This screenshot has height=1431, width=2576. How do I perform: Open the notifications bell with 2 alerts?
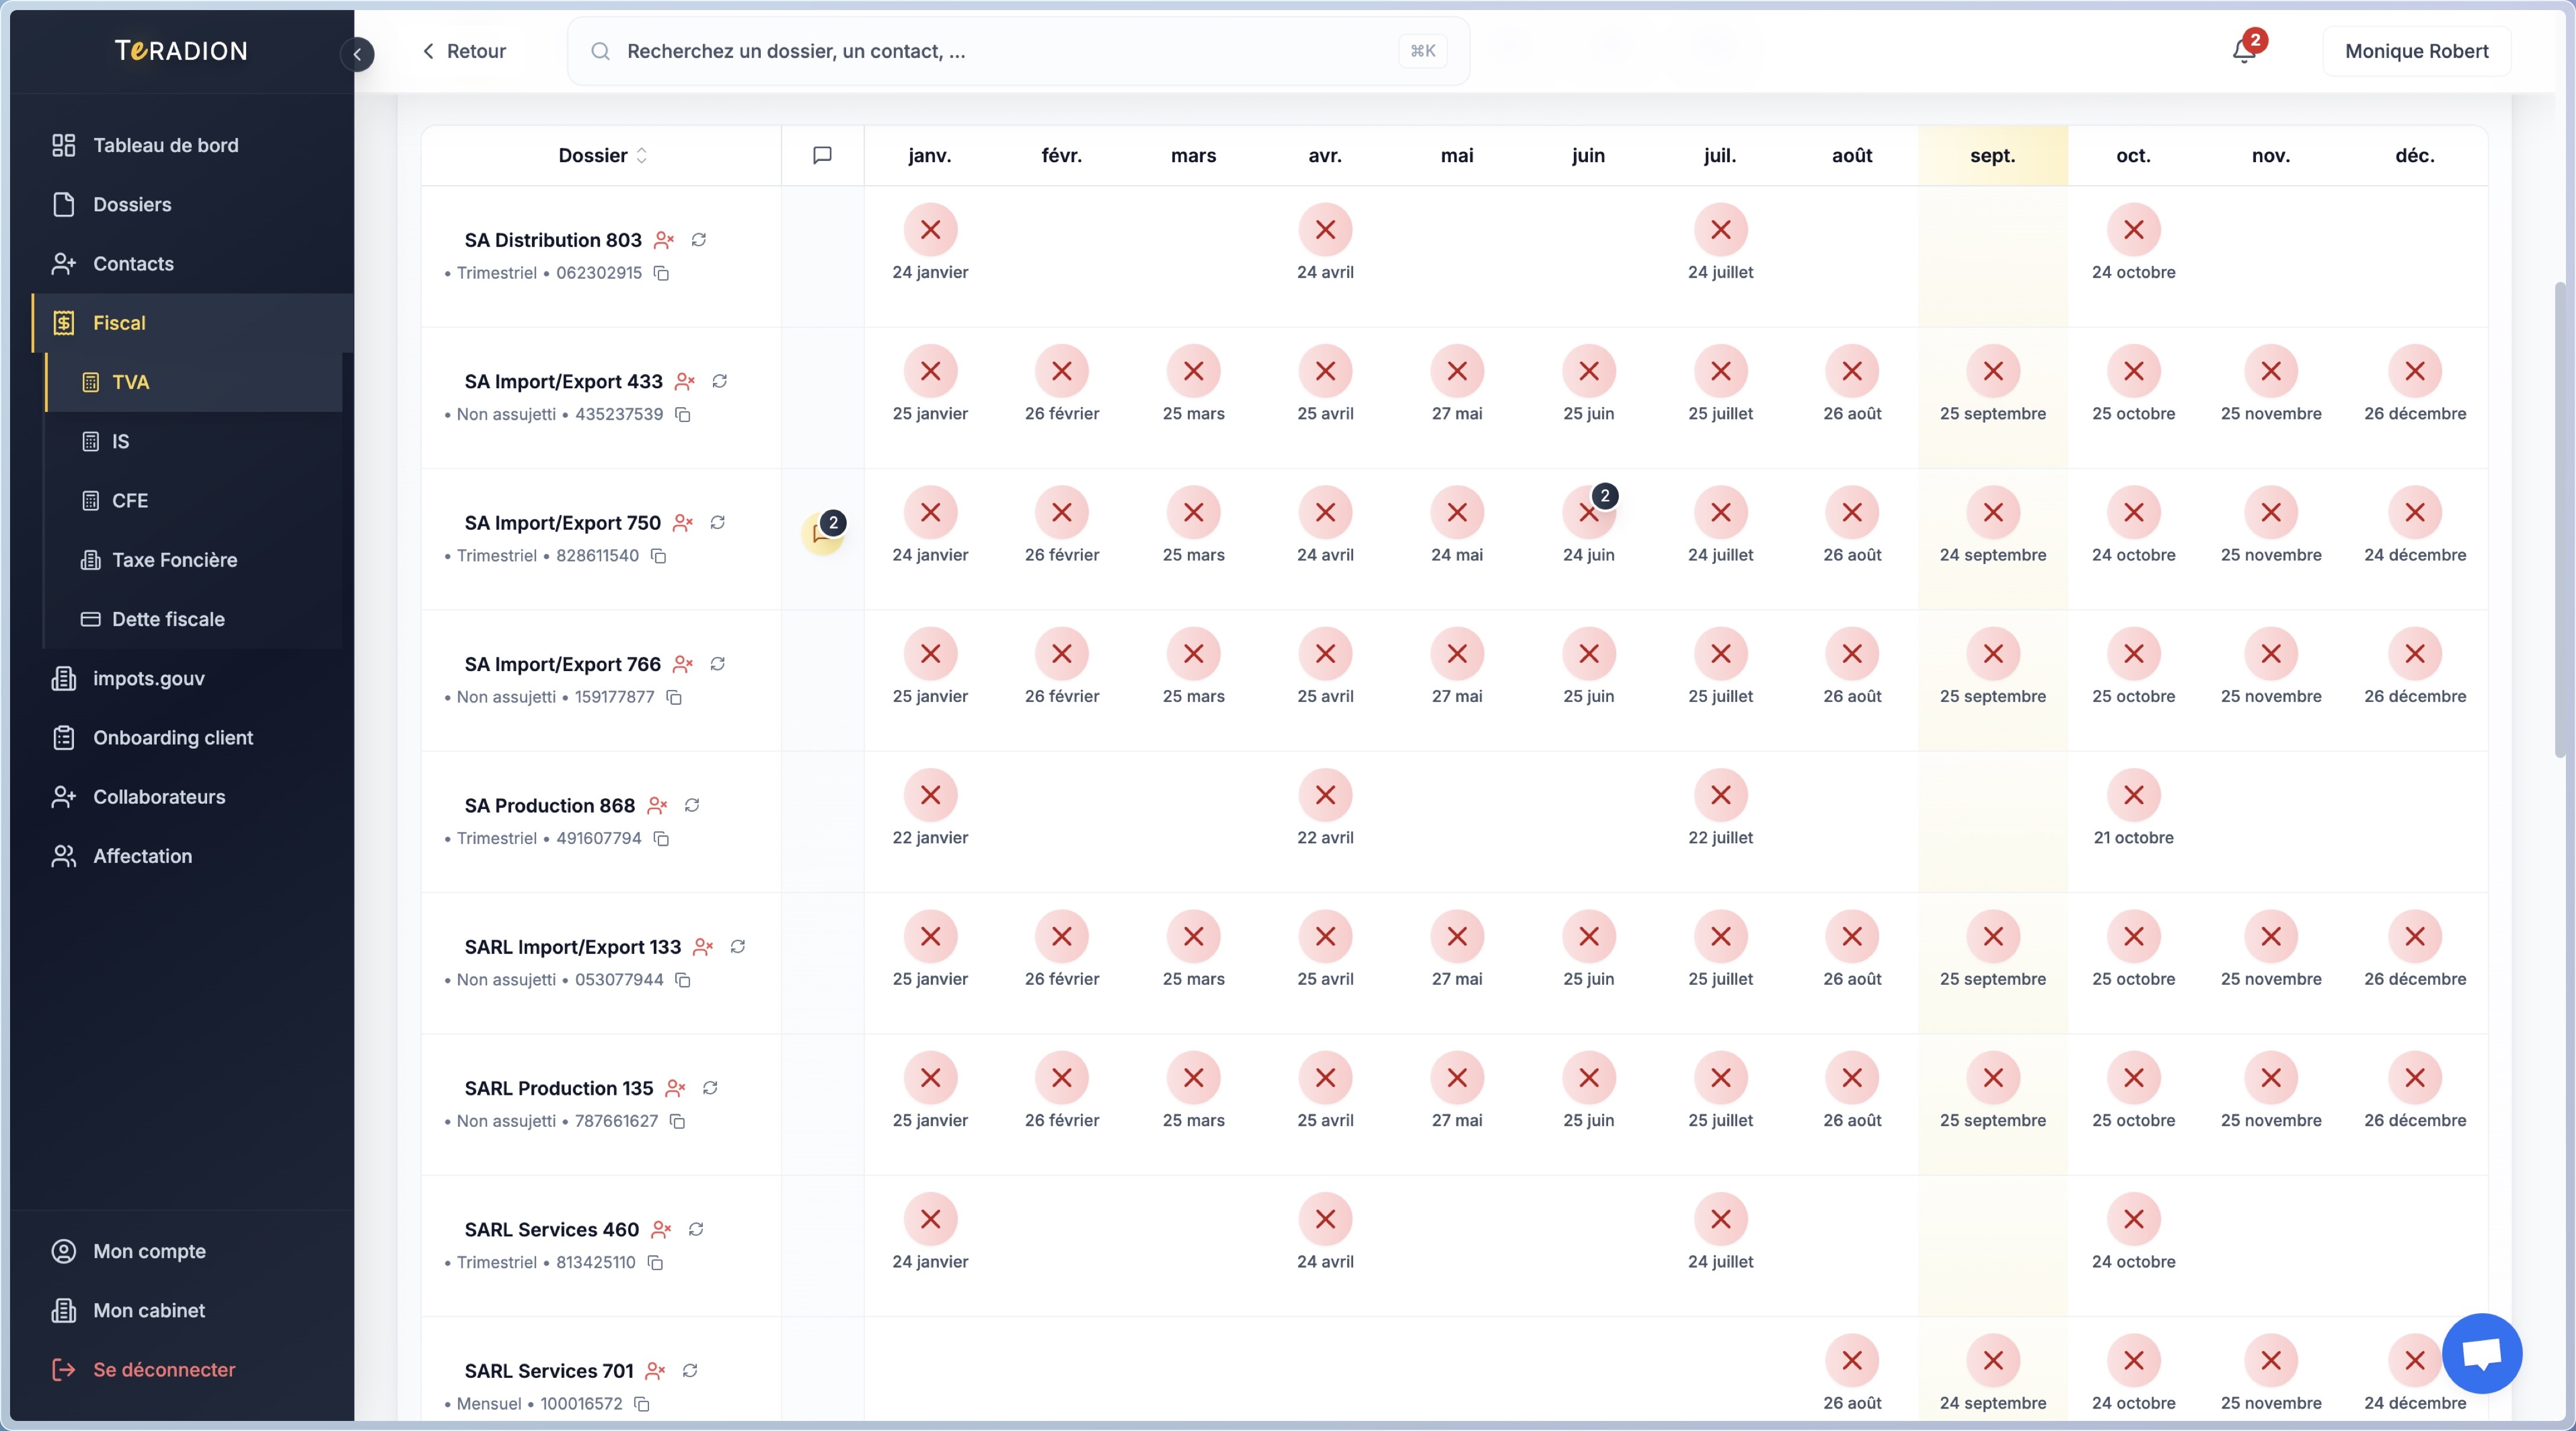pos(2243,50)
